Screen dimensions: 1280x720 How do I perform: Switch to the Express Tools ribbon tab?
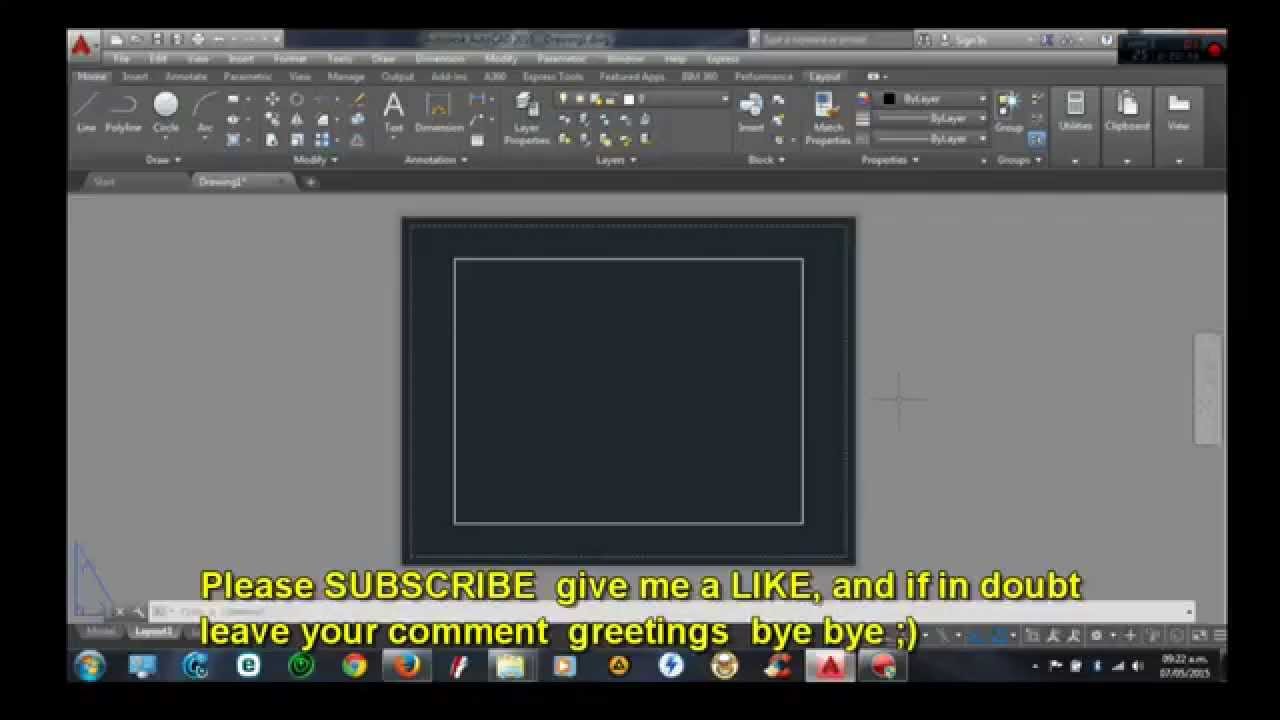553,77
